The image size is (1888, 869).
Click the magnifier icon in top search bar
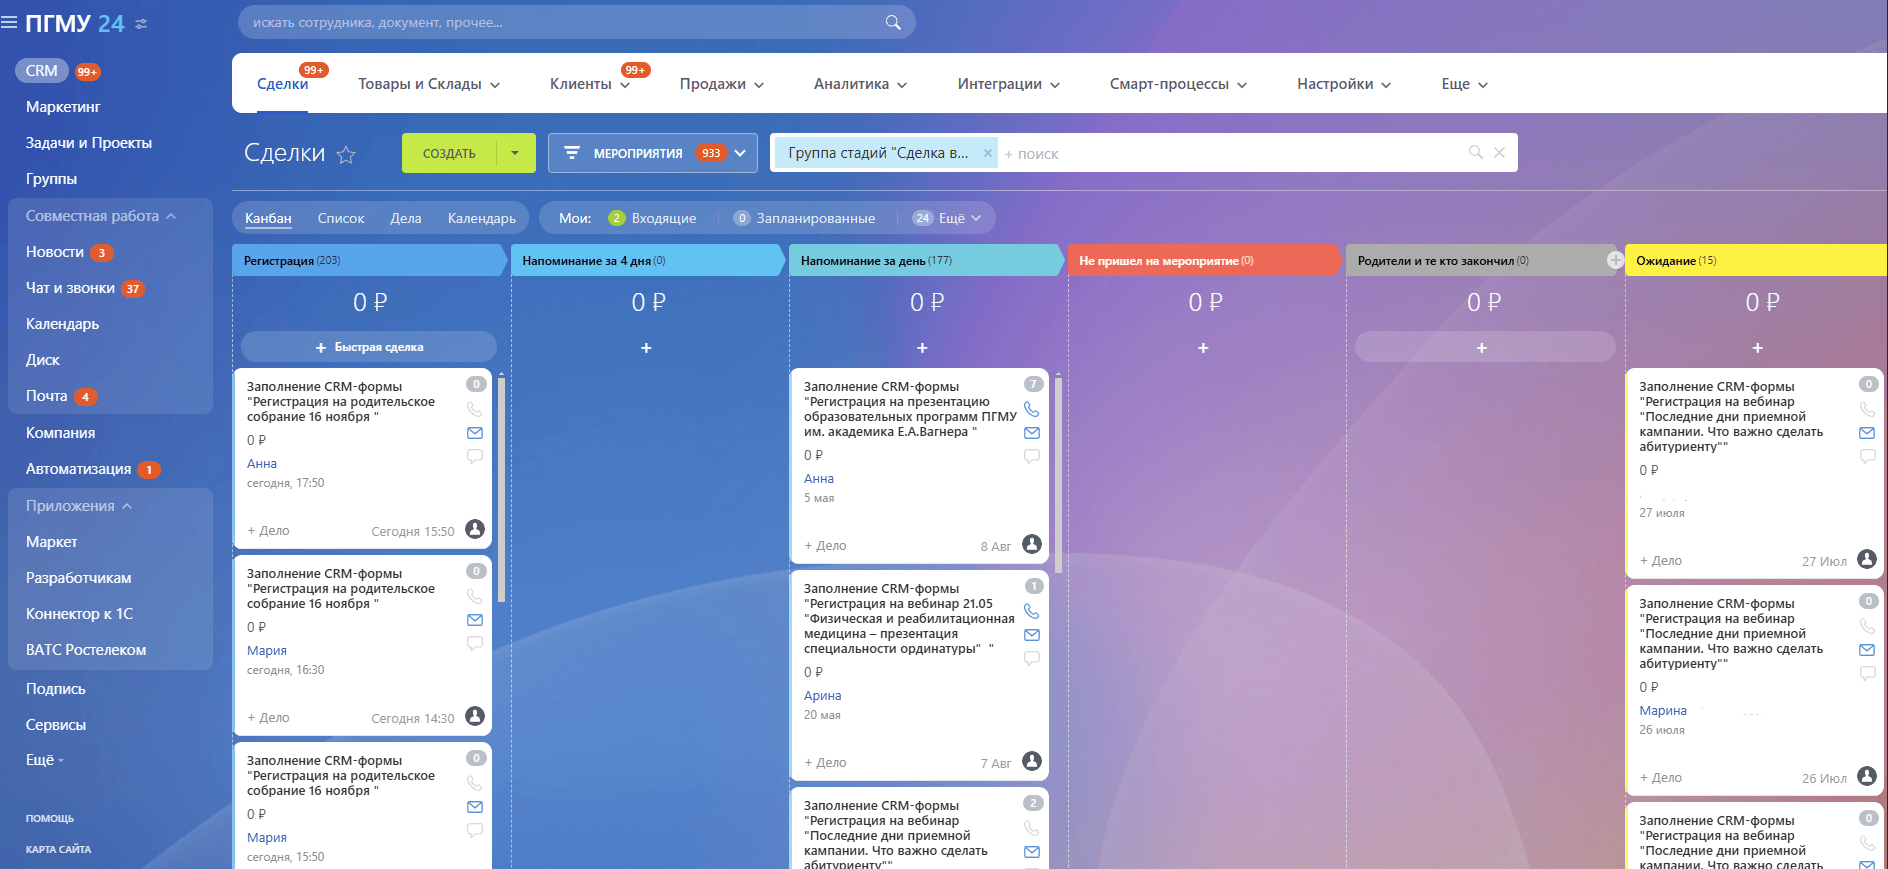pos(893,22)
